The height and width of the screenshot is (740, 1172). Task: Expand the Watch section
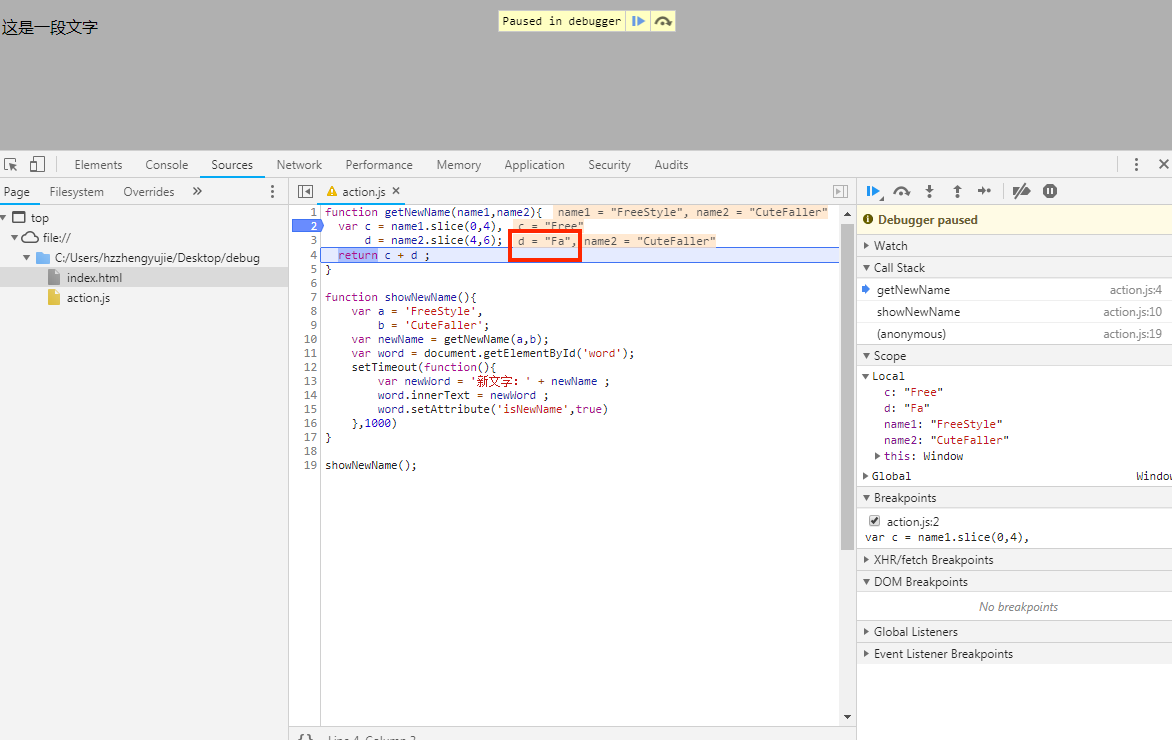[890, 245]
